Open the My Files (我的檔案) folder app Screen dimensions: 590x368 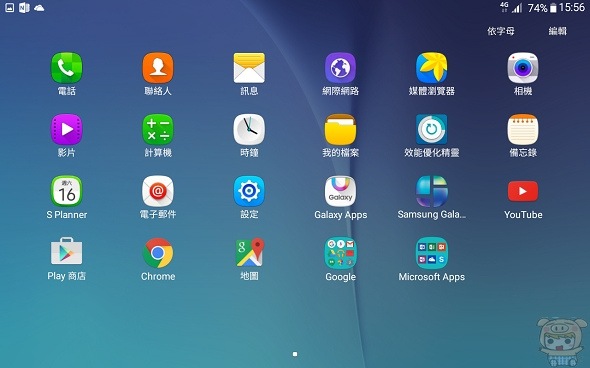(x=341, y=129)
